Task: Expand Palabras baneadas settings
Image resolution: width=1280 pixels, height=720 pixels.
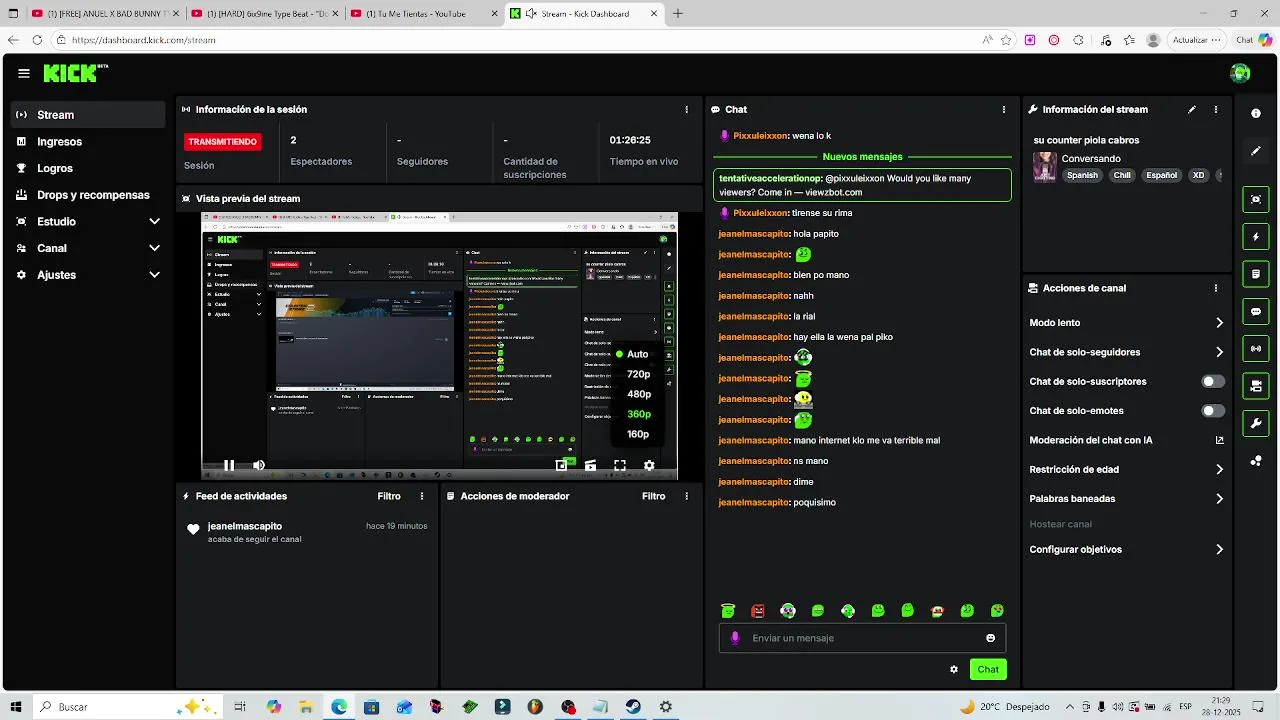Action: coord(1219,498)
